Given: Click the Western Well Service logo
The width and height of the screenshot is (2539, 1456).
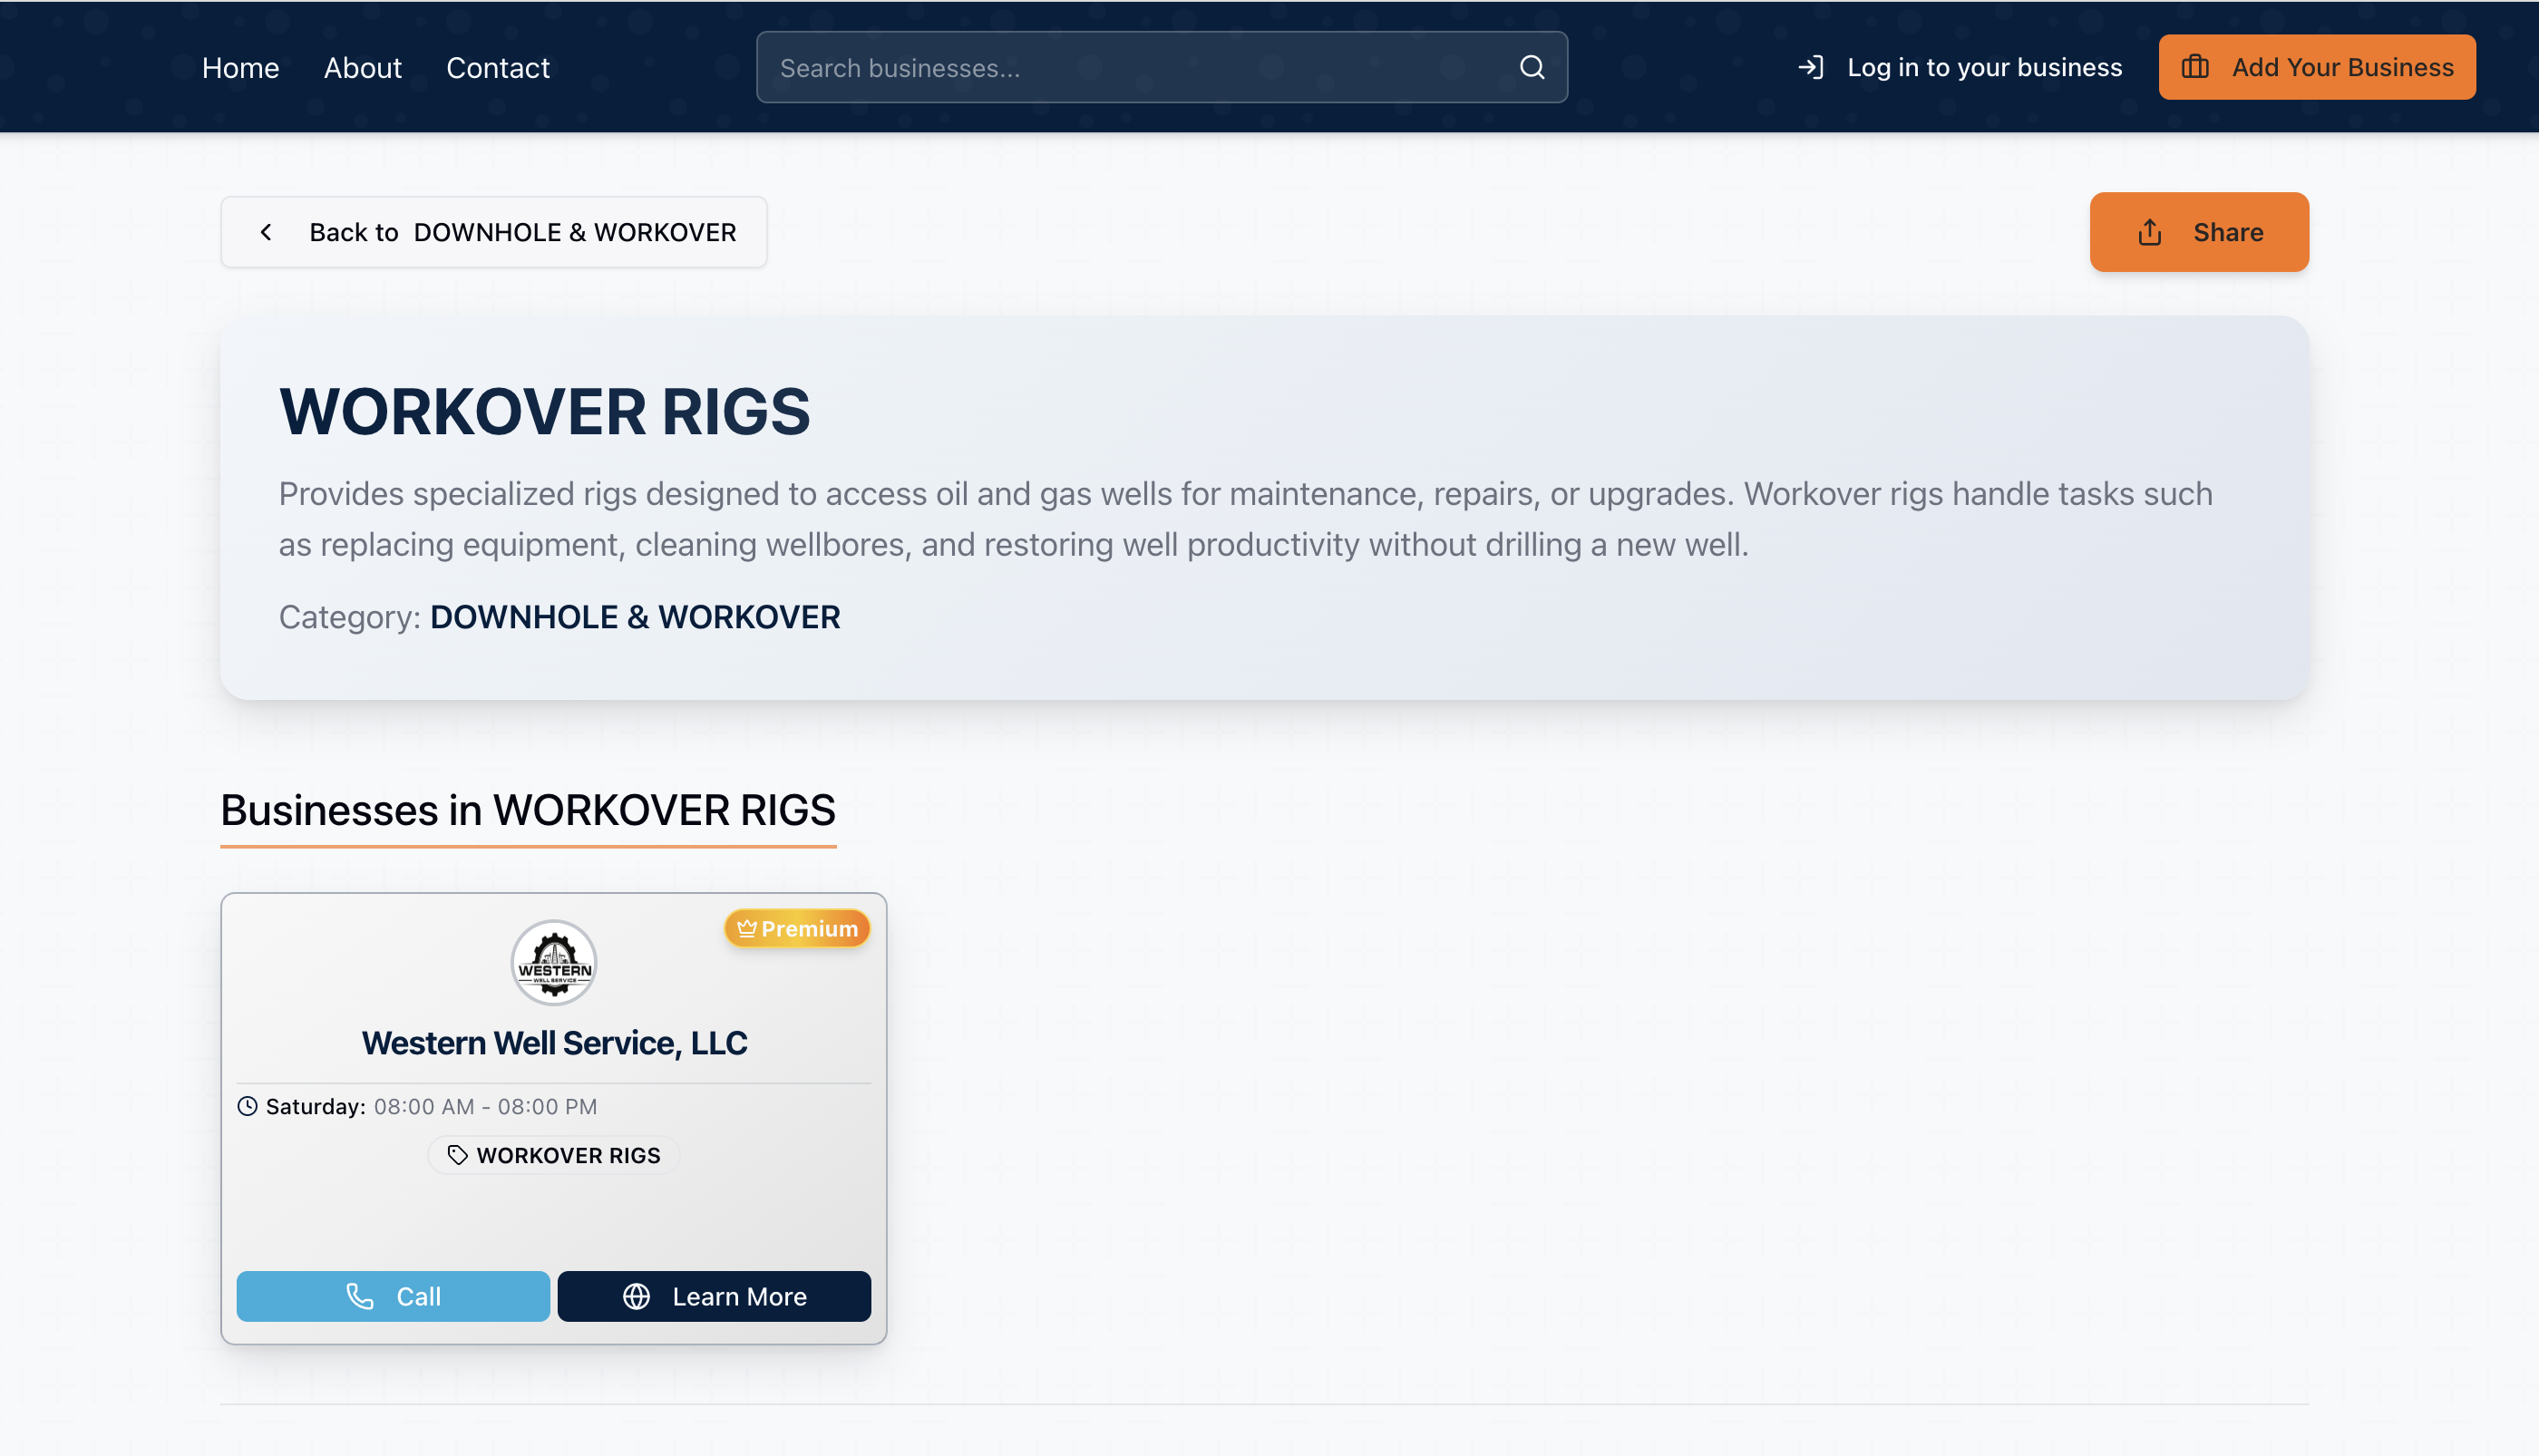Looking at the screenshot, I should tap(553, 961).
